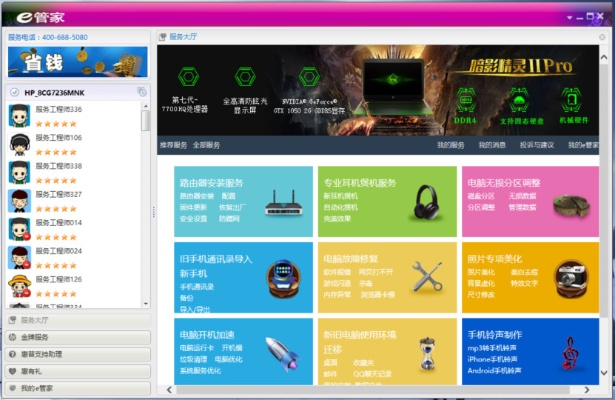
Task: Select the avatar of 服务工程师327
Action: pos(19,201)
